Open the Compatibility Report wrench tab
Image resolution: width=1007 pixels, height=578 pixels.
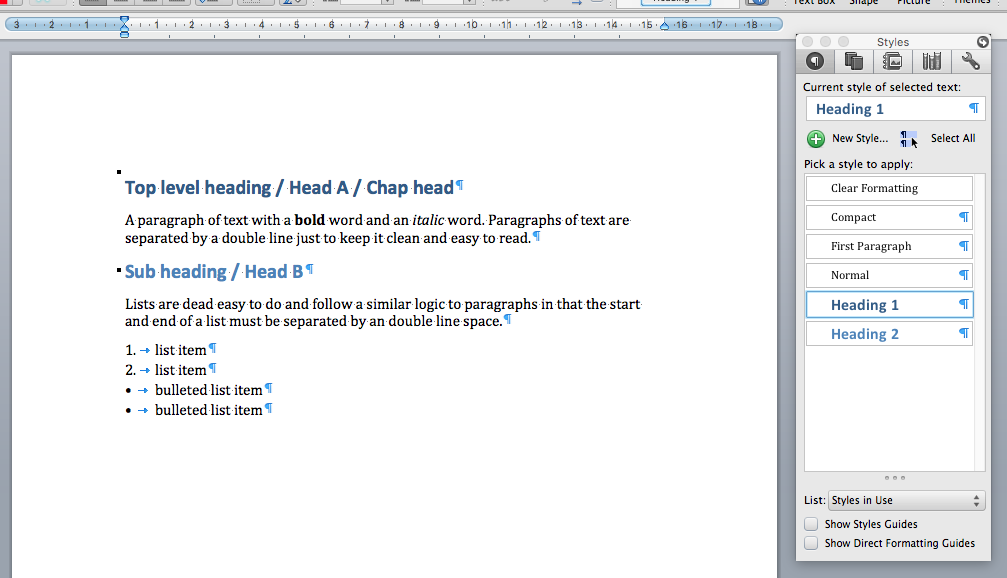[970, 61]
